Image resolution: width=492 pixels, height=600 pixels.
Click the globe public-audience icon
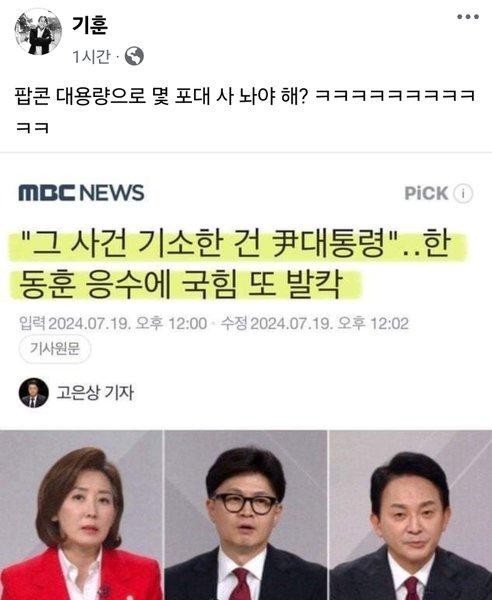tap(134, 56)
